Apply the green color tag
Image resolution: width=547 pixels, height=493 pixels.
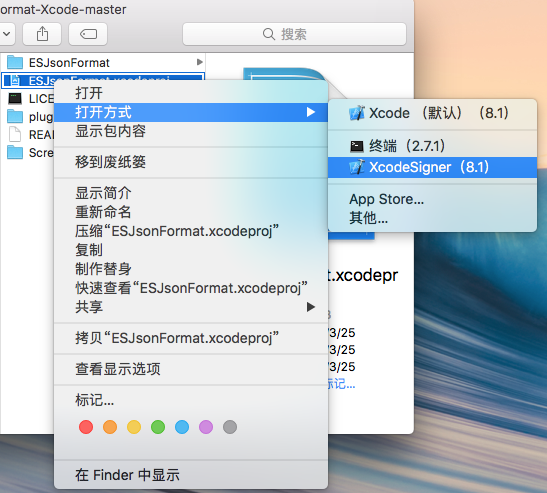(158, 427)
